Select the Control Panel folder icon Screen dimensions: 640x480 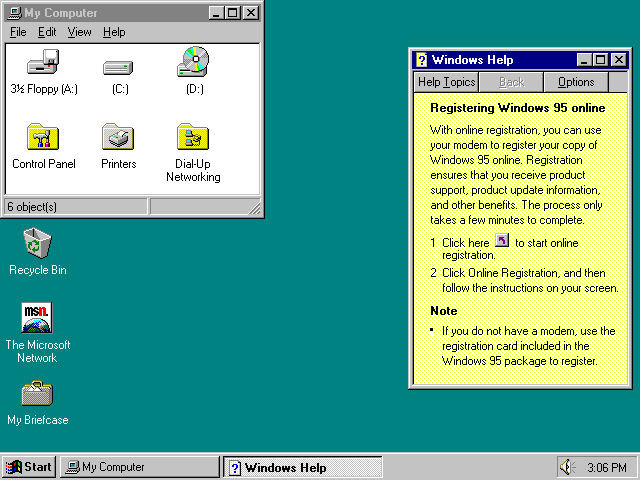point(43,136)
